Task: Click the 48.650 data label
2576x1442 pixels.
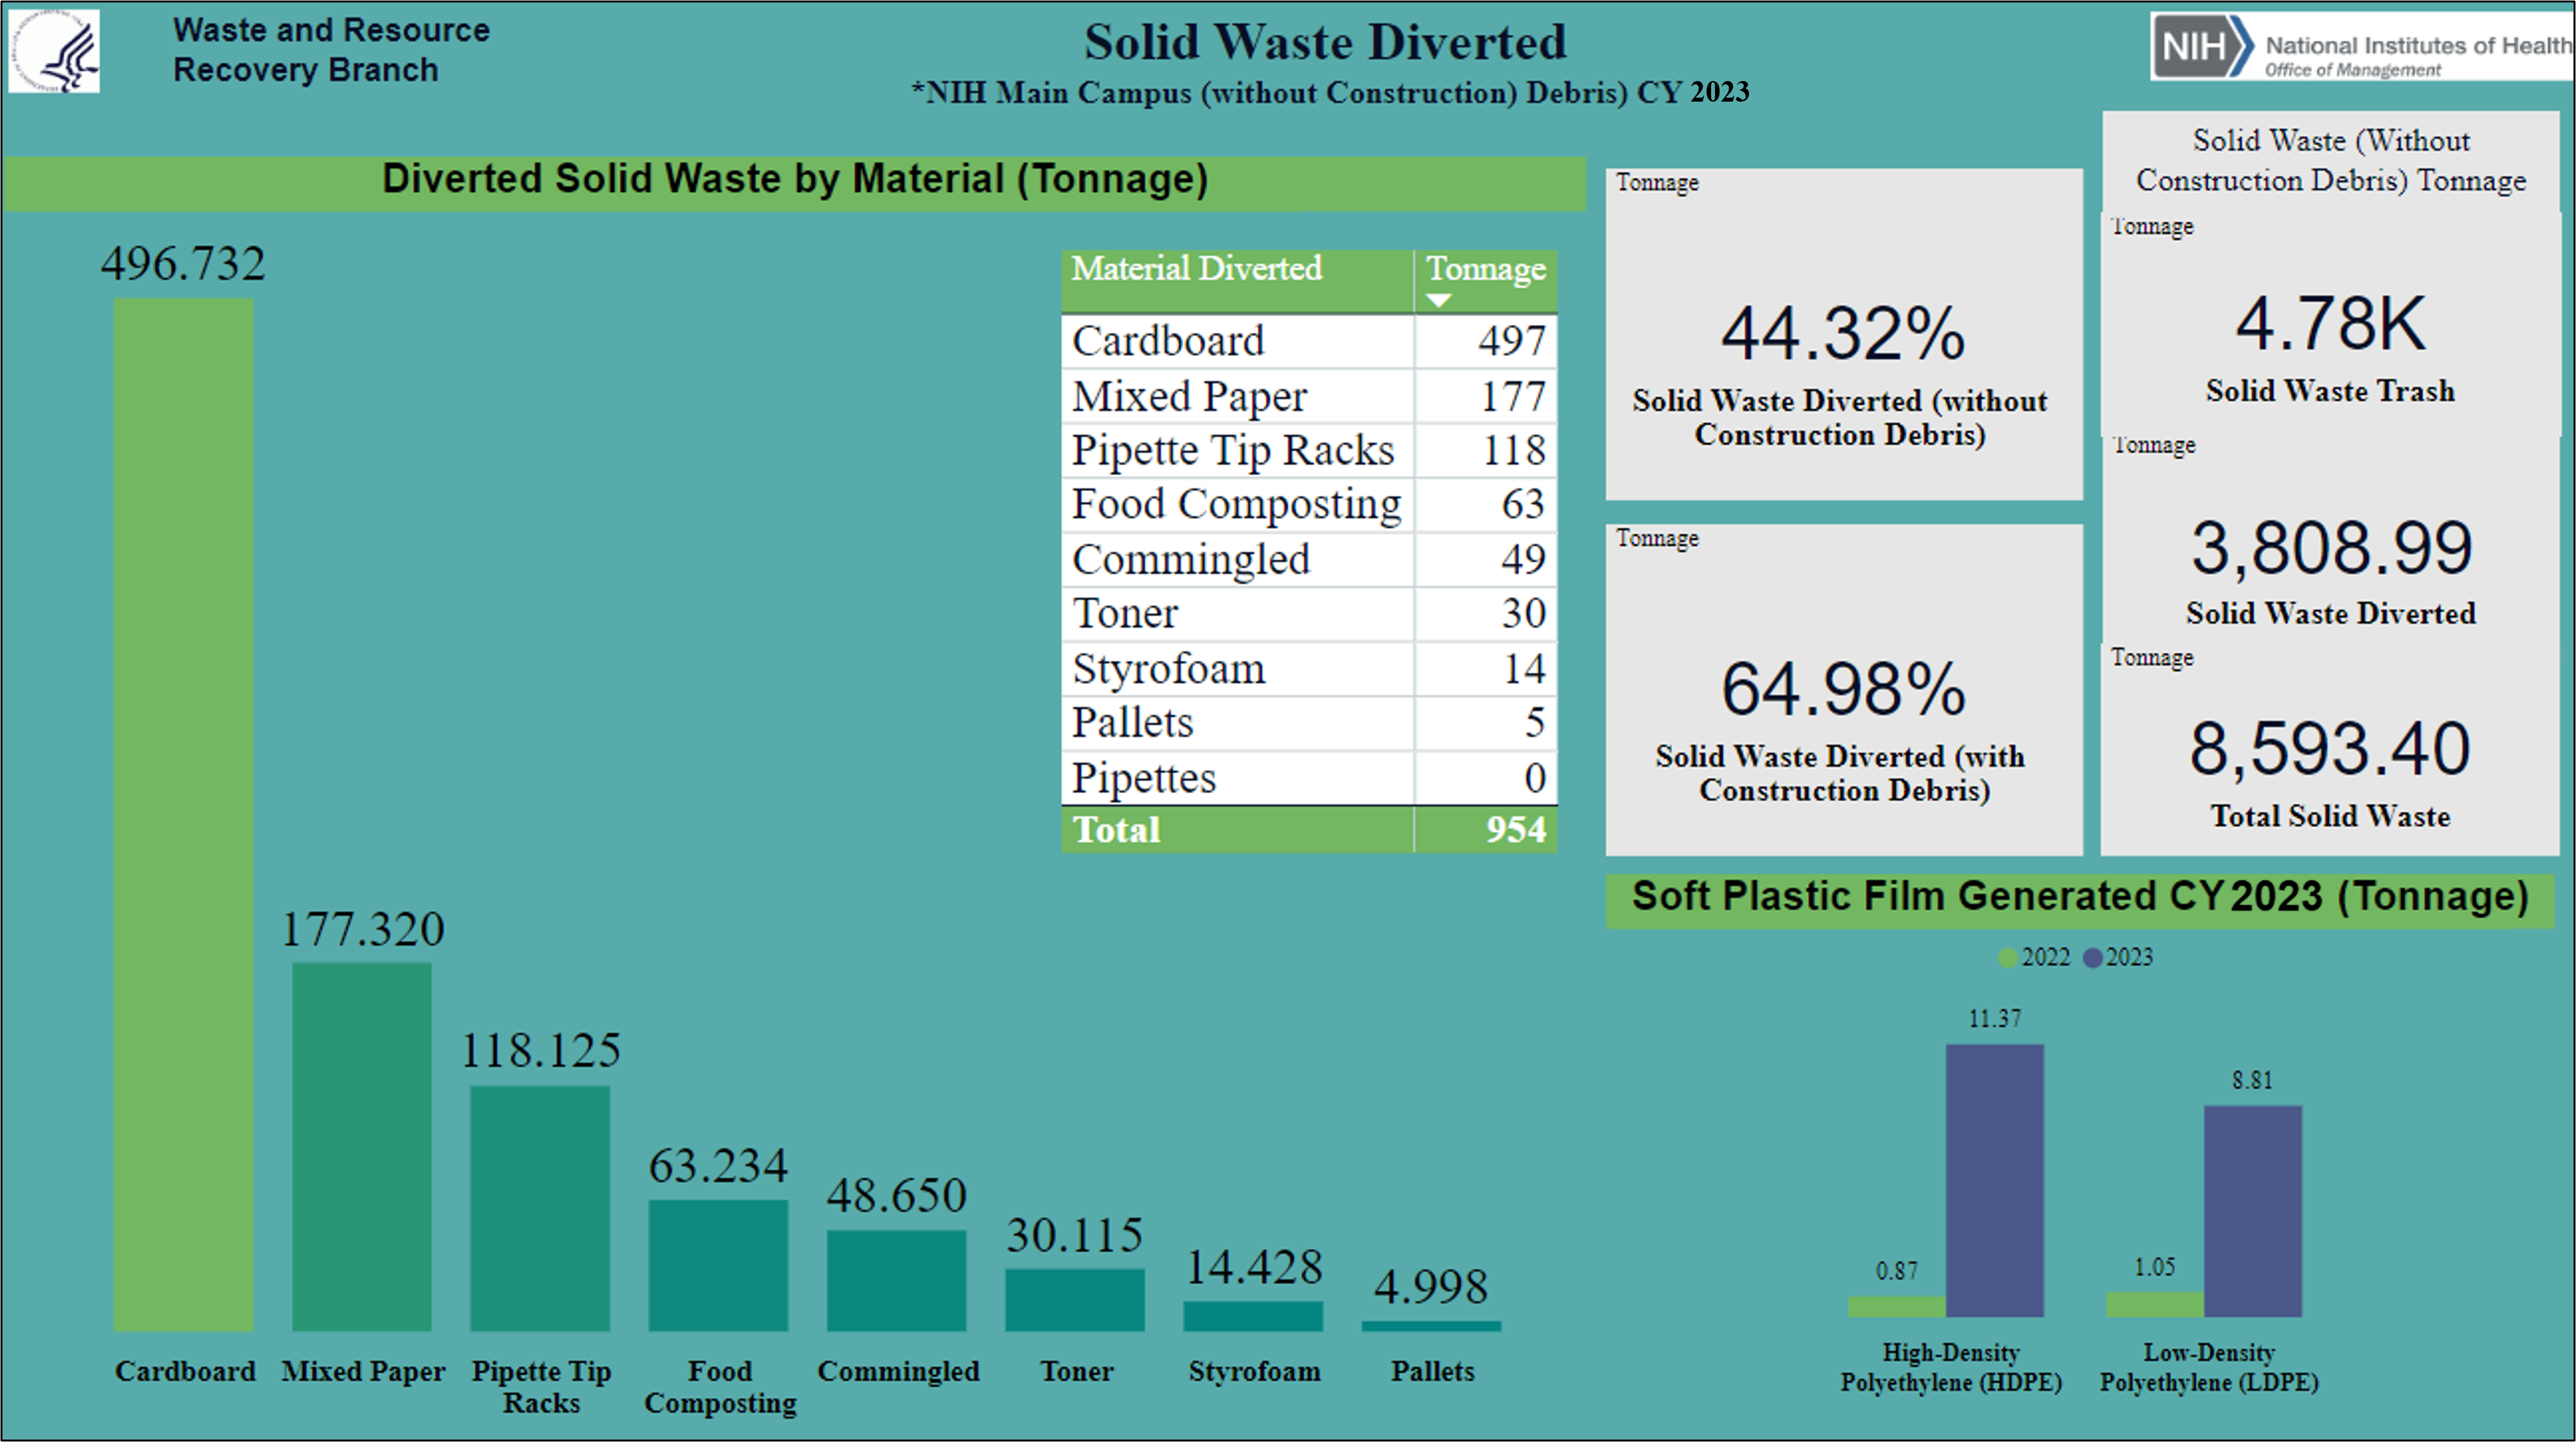Action: [x=897, y=1195]
